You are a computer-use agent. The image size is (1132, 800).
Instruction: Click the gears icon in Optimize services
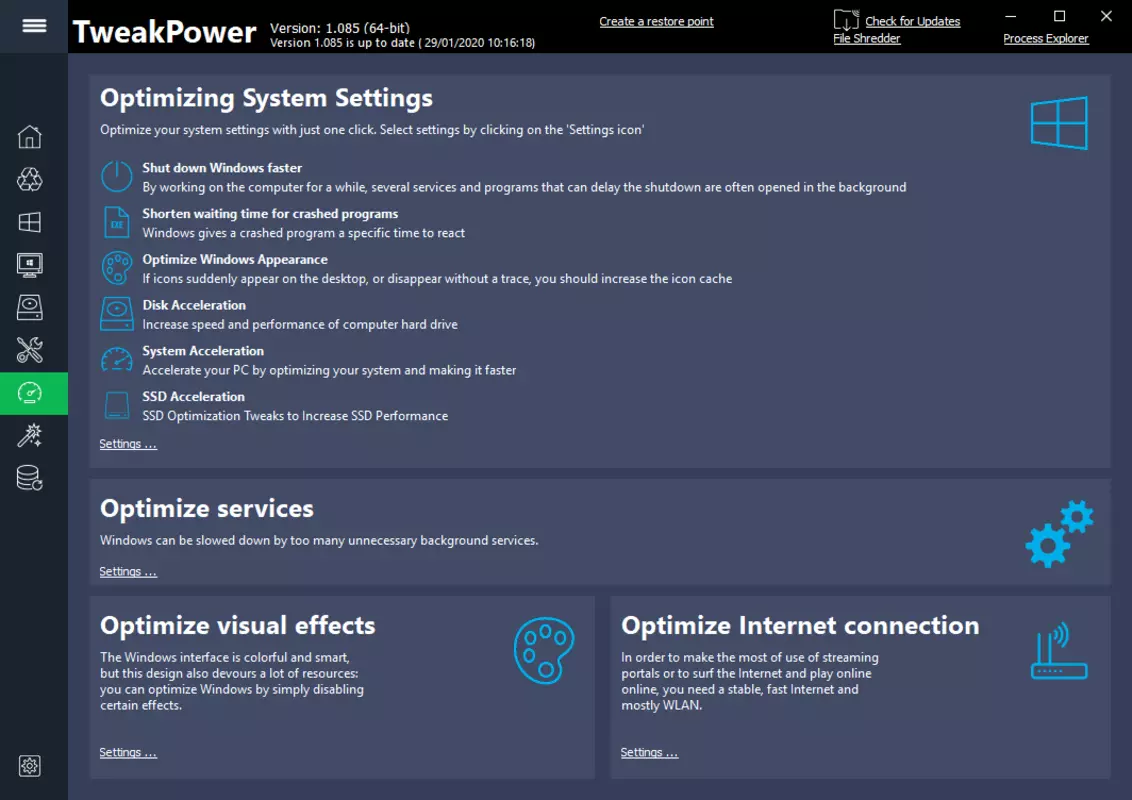point(1059,534)
